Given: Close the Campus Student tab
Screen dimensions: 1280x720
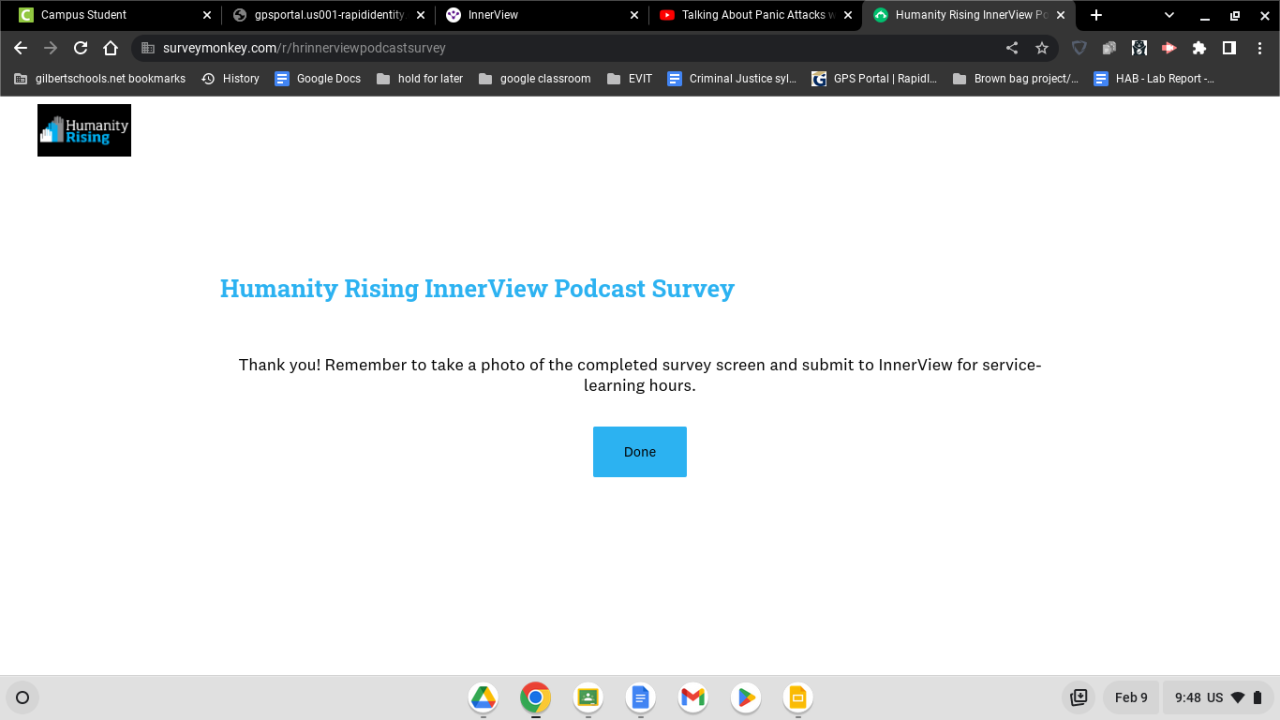Looking at the screenshot, I should (x=207, y=15).
